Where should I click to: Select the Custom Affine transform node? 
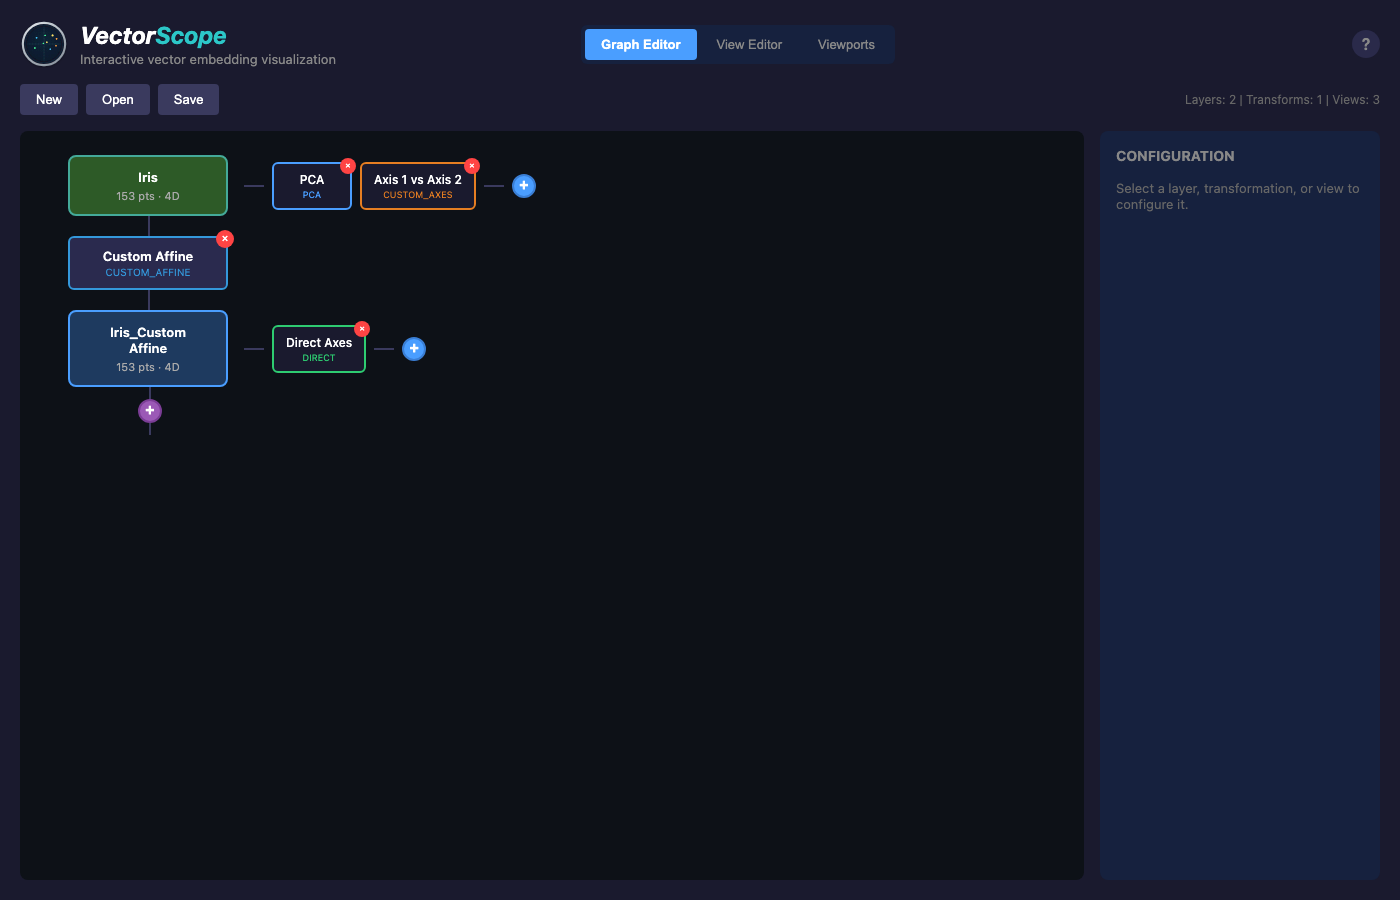148,264
